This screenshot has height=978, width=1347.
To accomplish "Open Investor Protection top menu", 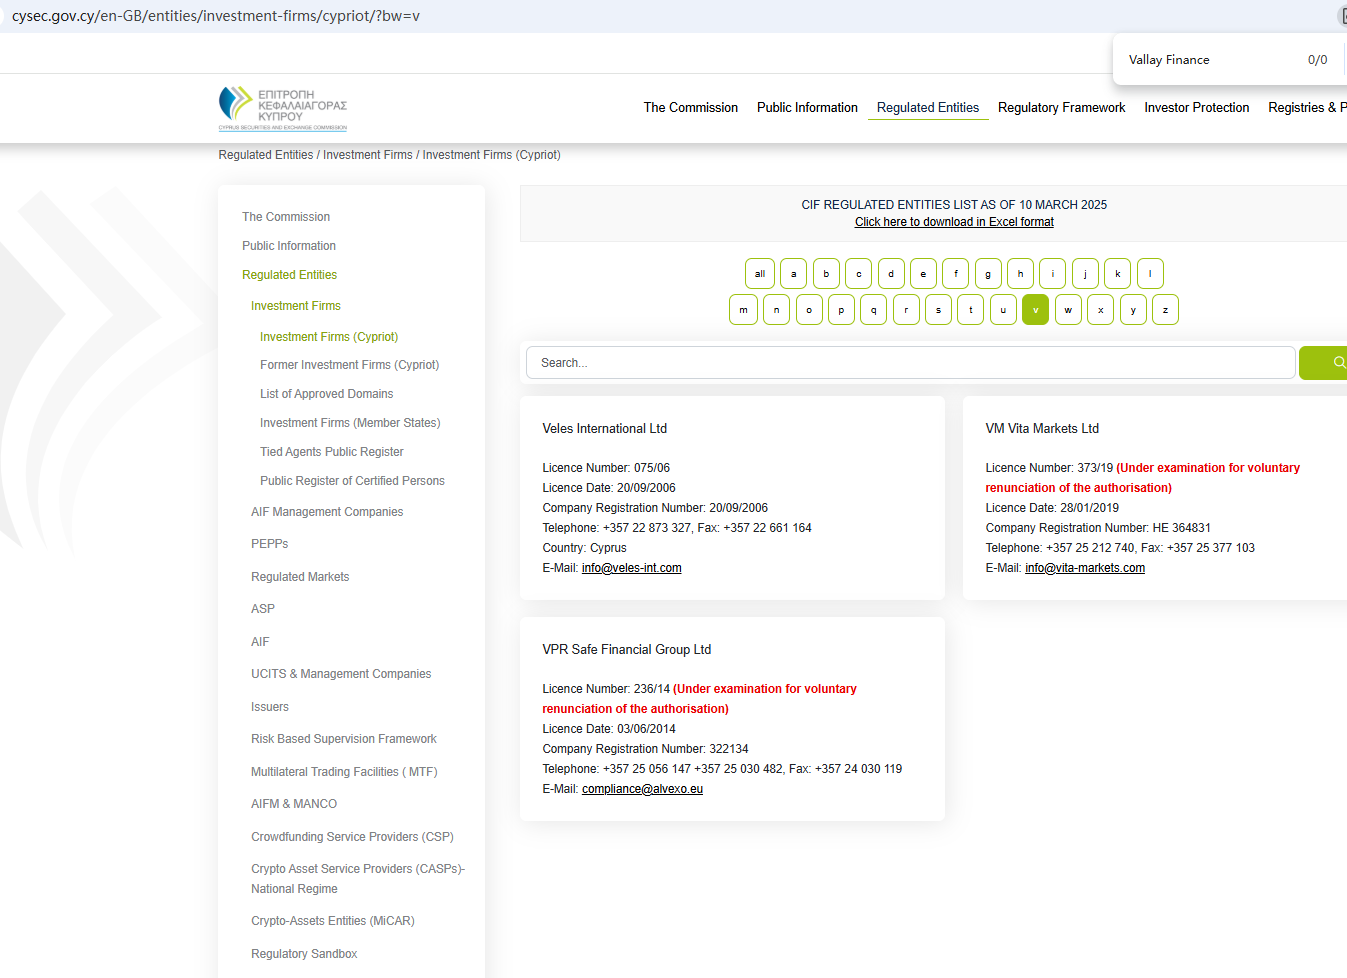I will click(1197, 108).
